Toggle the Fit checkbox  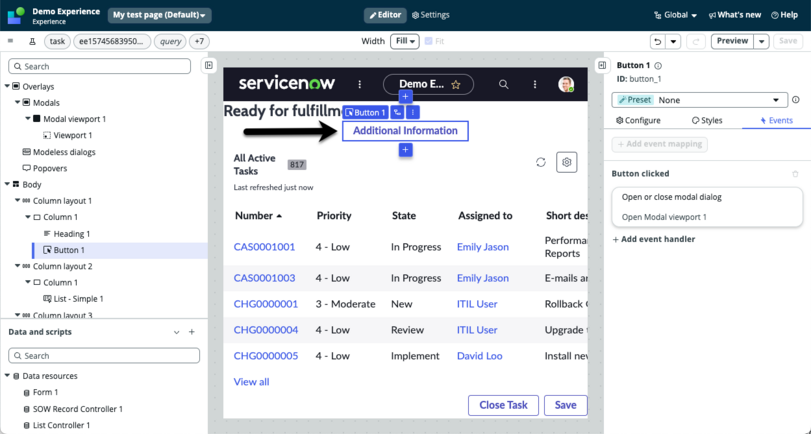point(428,41)
